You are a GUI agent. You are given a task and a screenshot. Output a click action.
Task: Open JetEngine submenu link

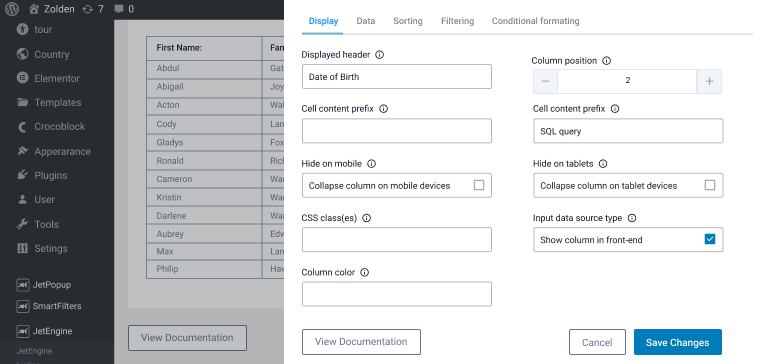tap(34, 351)
